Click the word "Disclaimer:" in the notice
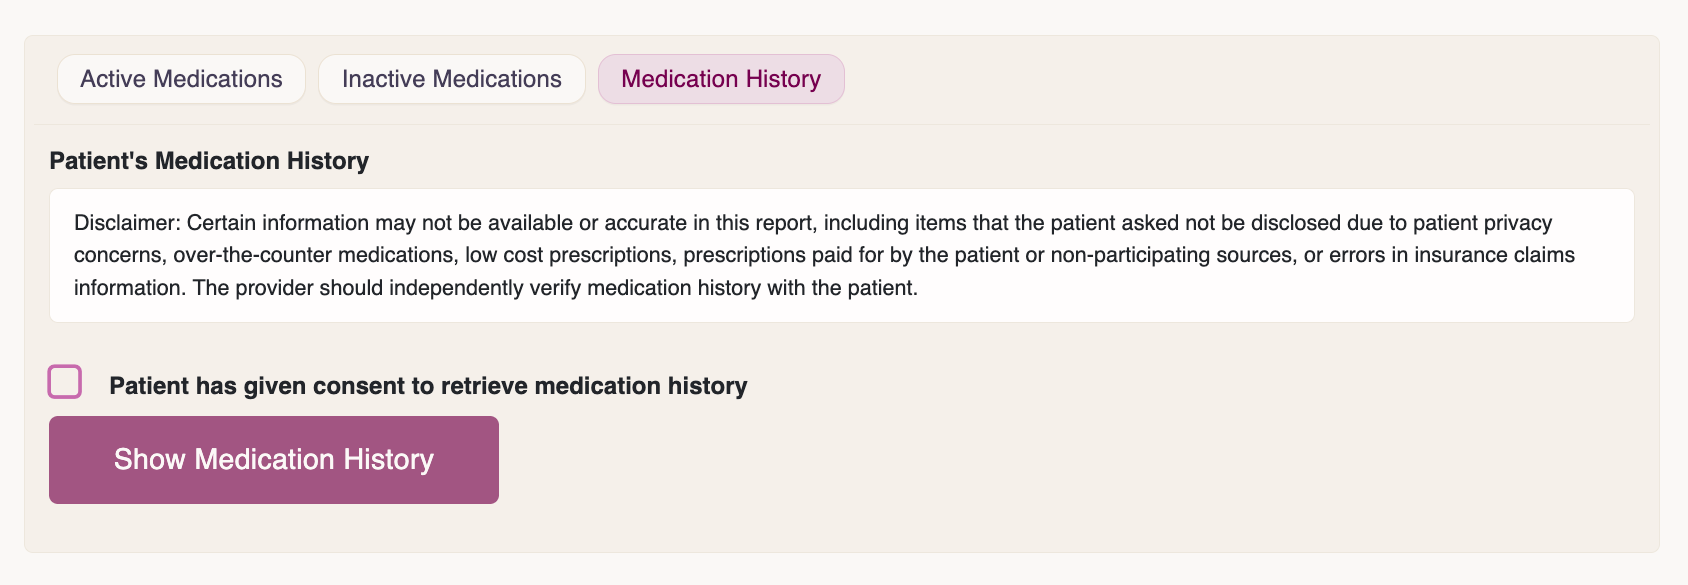Image resolution: width=1688 pixels, height=585 pixels. point(127,223)
